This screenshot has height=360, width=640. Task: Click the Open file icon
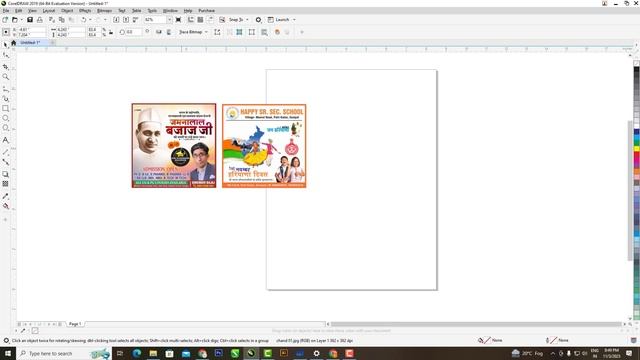tap(15, 20)
